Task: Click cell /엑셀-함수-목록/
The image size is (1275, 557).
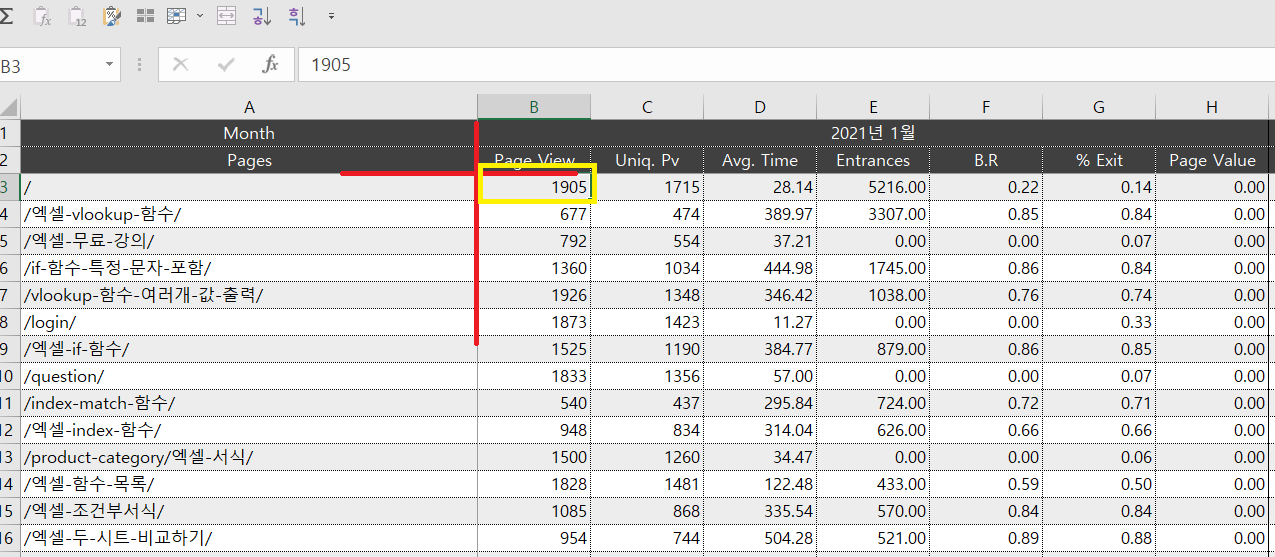Action: coord(249,484)
